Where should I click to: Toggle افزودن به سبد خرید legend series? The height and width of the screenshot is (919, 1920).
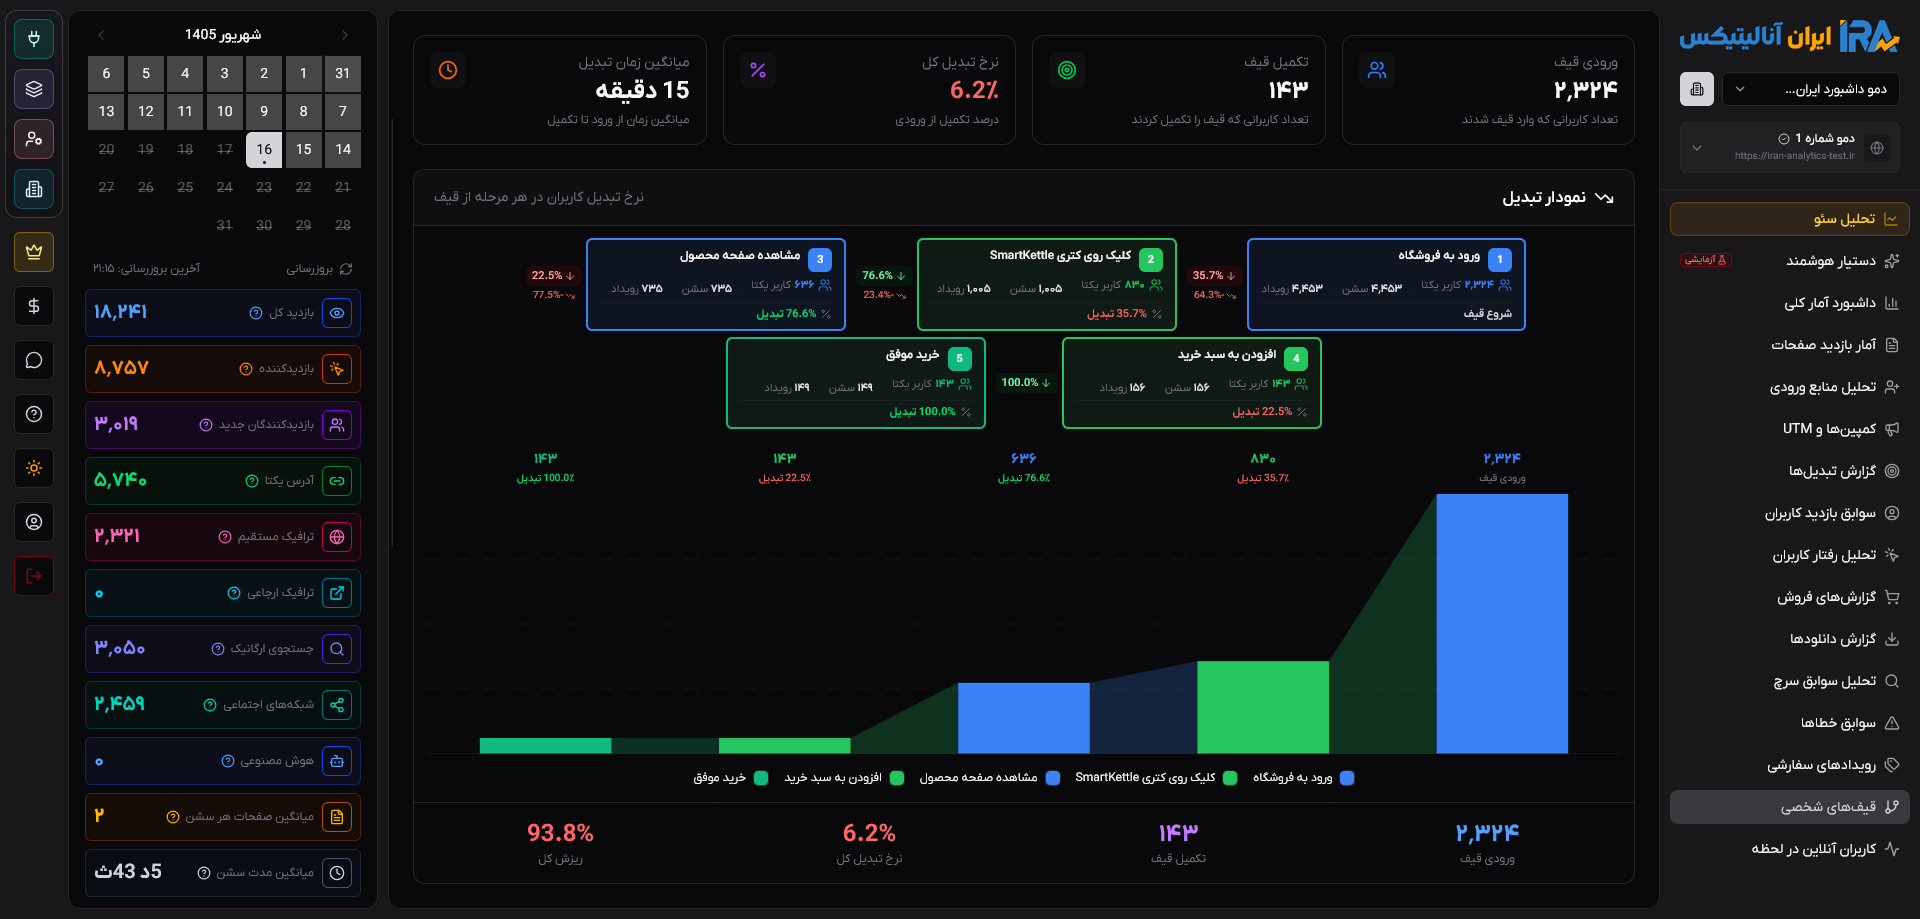(x=844, y=778)
